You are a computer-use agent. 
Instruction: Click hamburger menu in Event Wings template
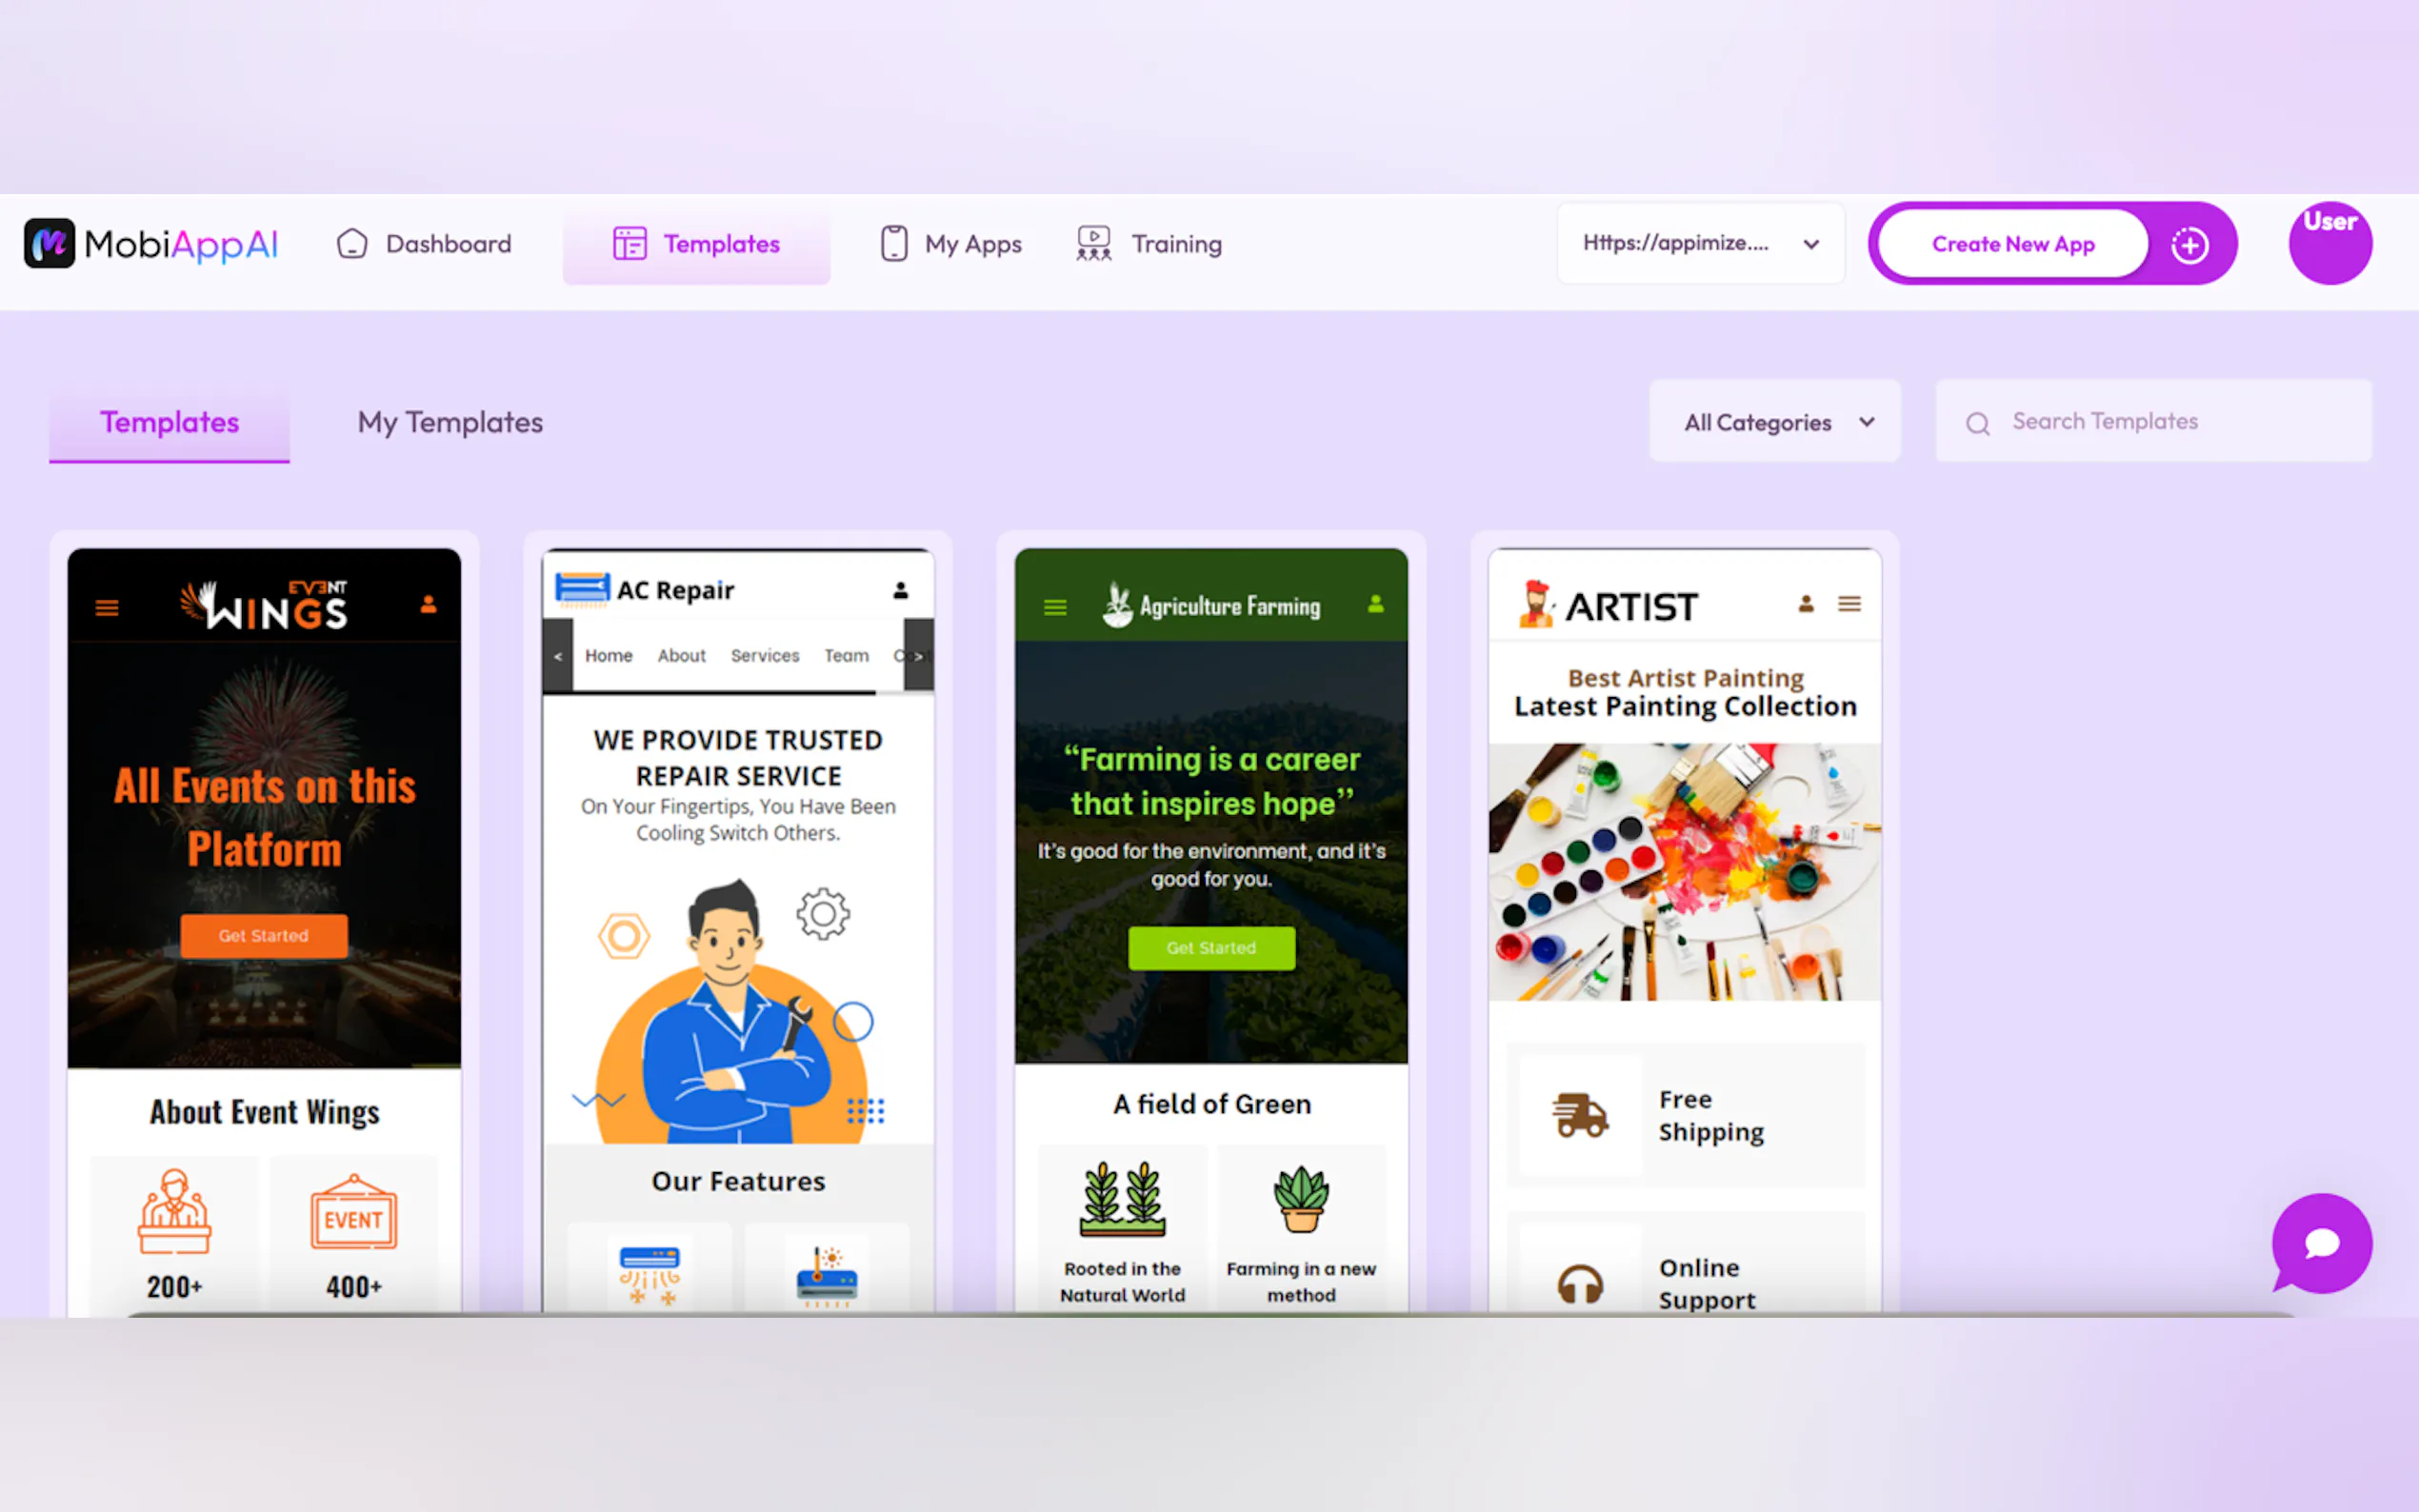[107, 607]
